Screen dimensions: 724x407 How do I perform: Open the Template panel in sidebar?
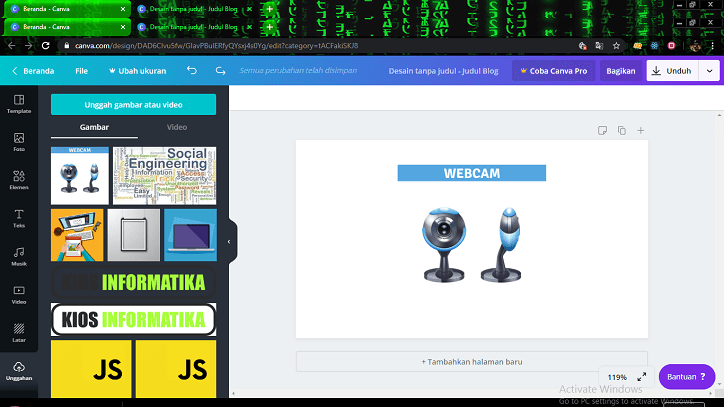(x=19, y=104)
